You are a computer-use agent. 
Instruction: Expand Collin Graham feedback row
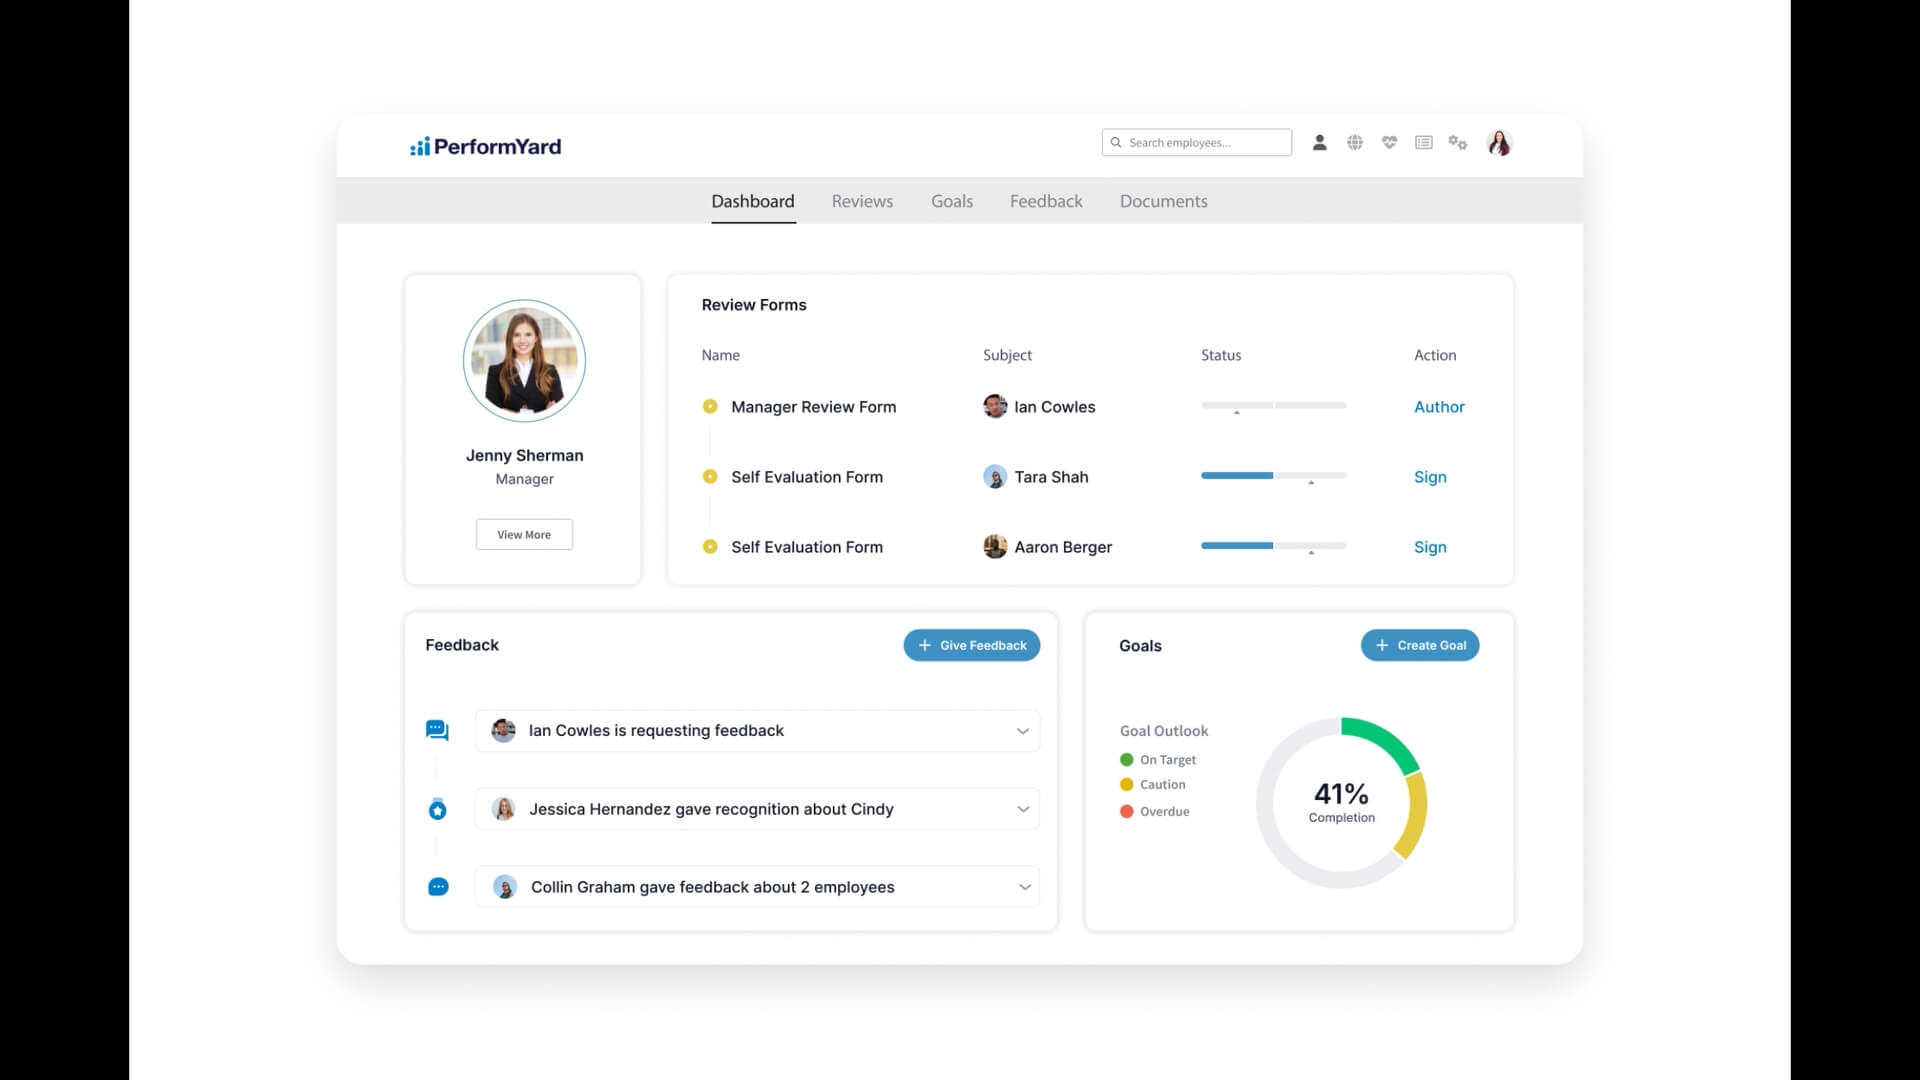point(1024,887)
